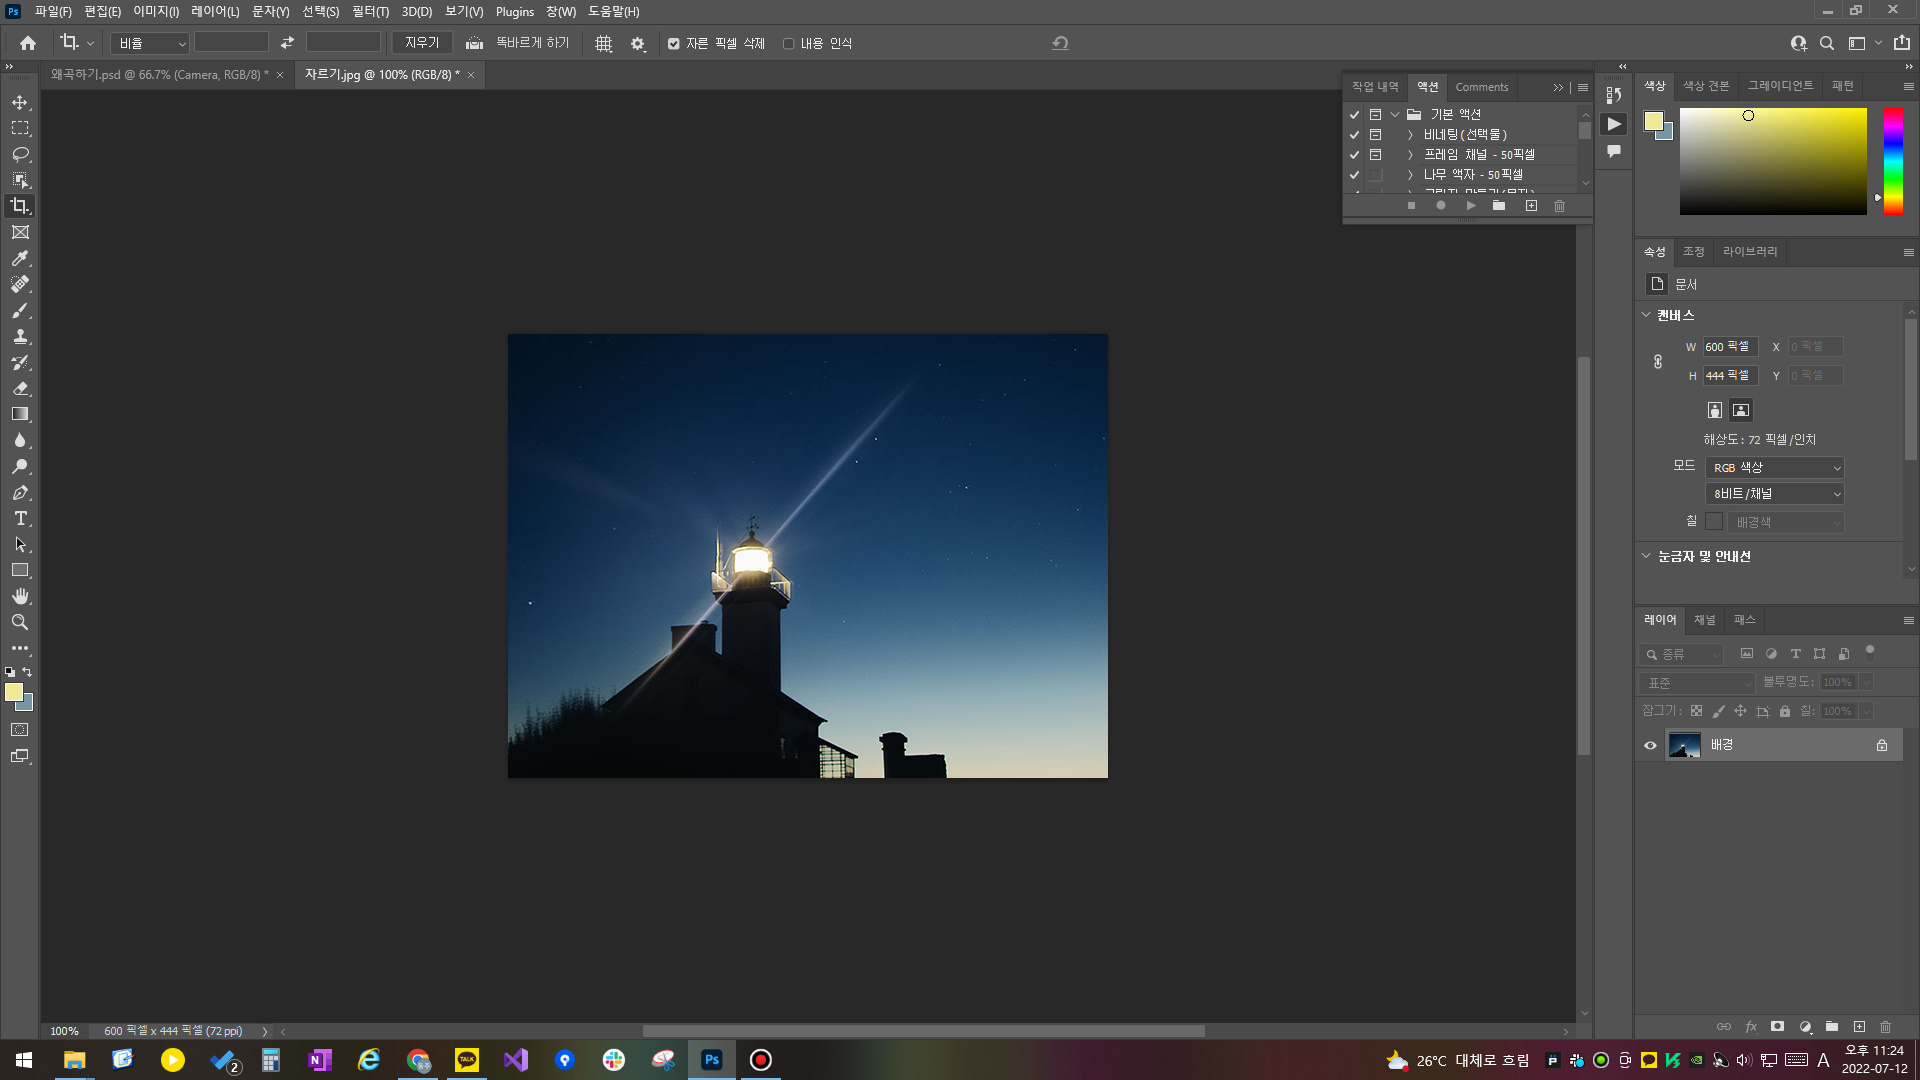Click the foreground color swatch in toolbox
Image resolution: width=1920 pixels, height=1080 pixels.
[14, 692]
